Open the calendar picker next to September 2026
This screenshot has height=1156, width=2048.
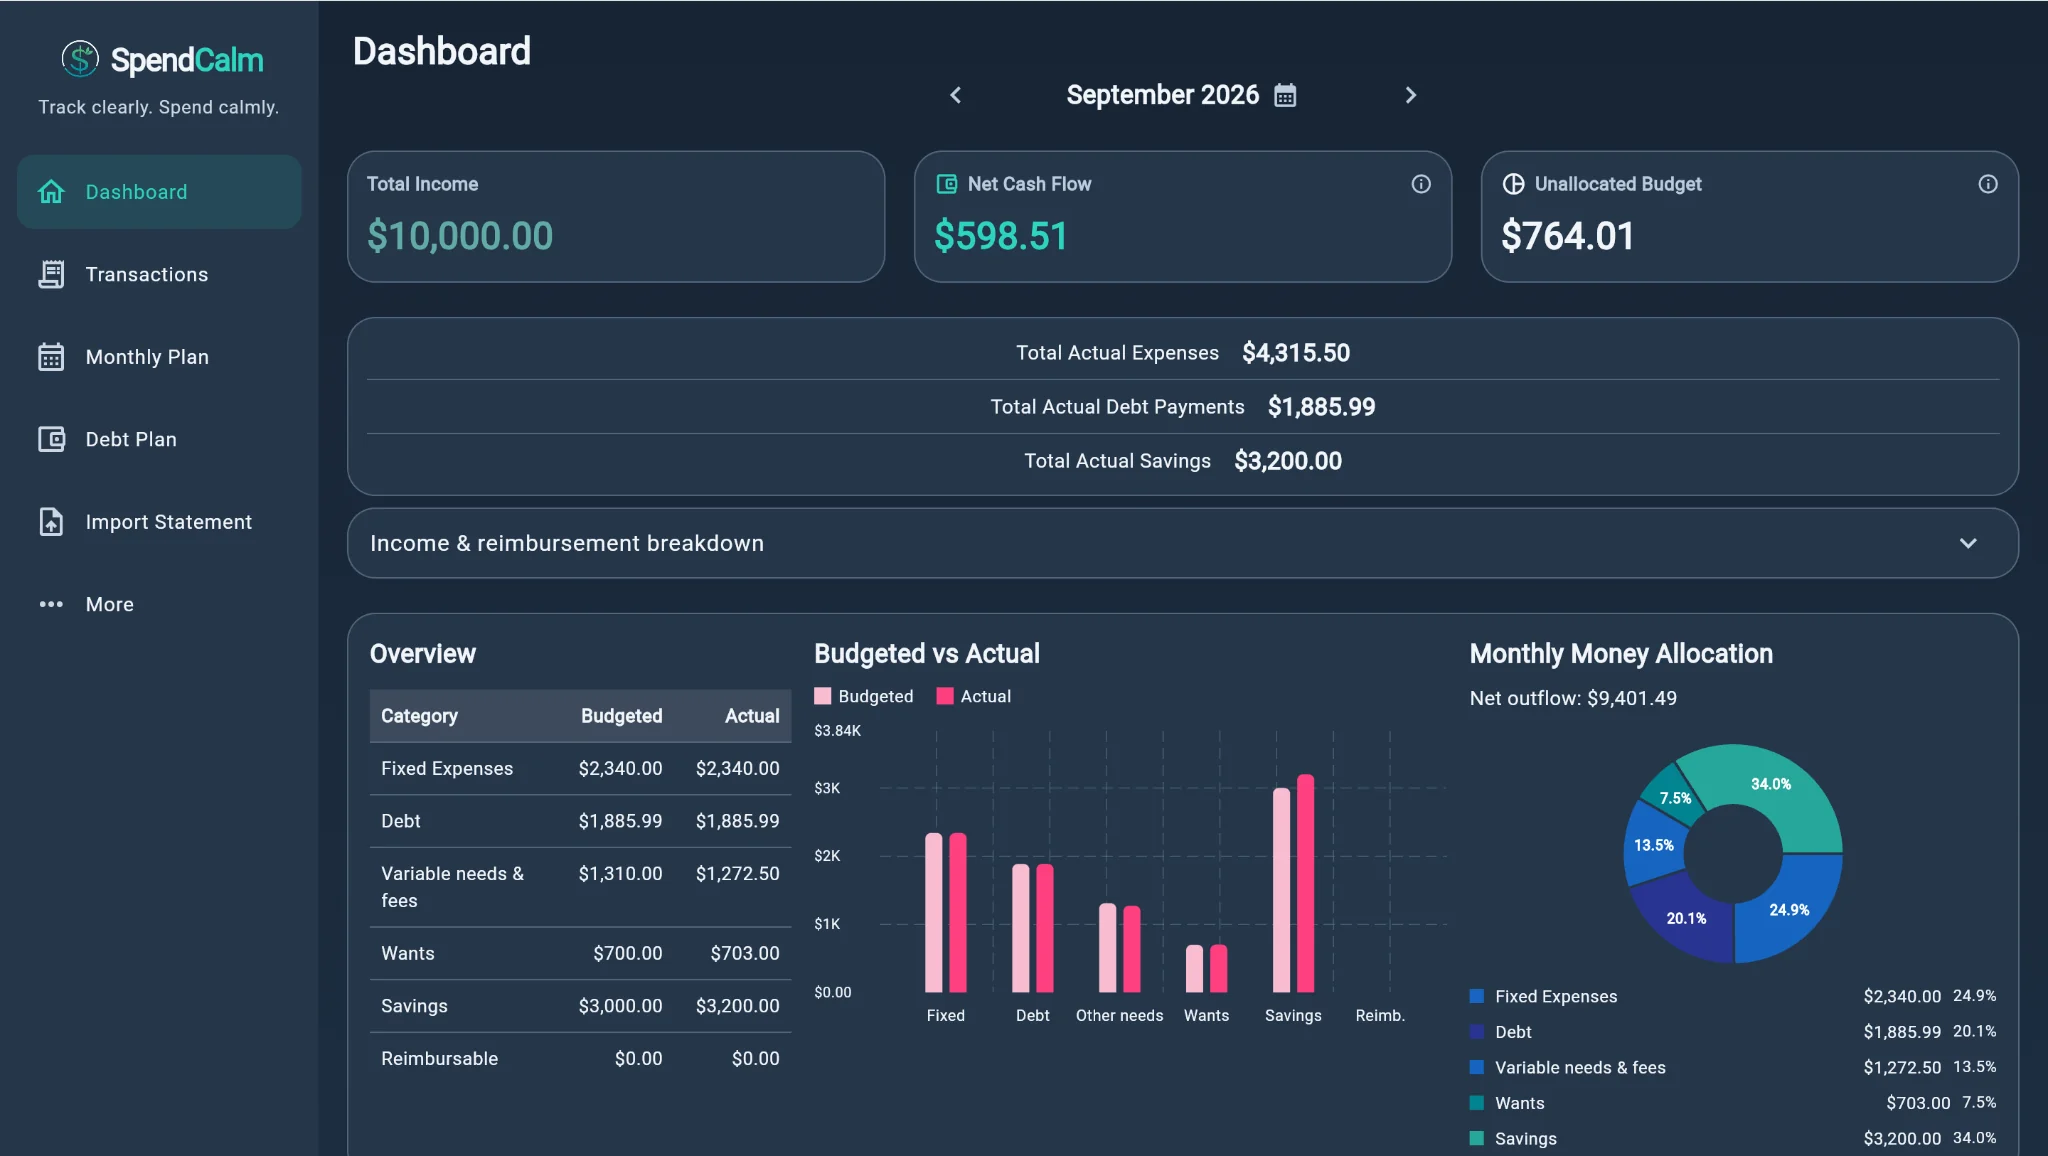[x=1285, y=95]
